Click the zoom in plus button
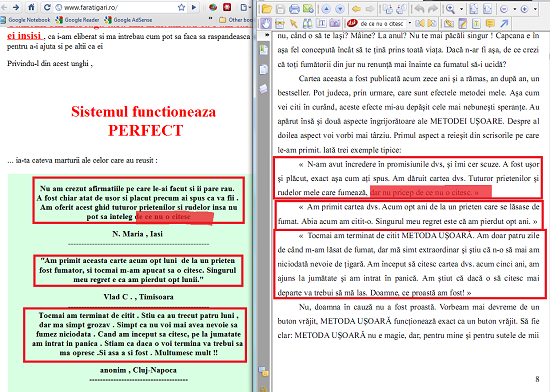This screenshot has height=392, width=550. [x=524, y=9]
